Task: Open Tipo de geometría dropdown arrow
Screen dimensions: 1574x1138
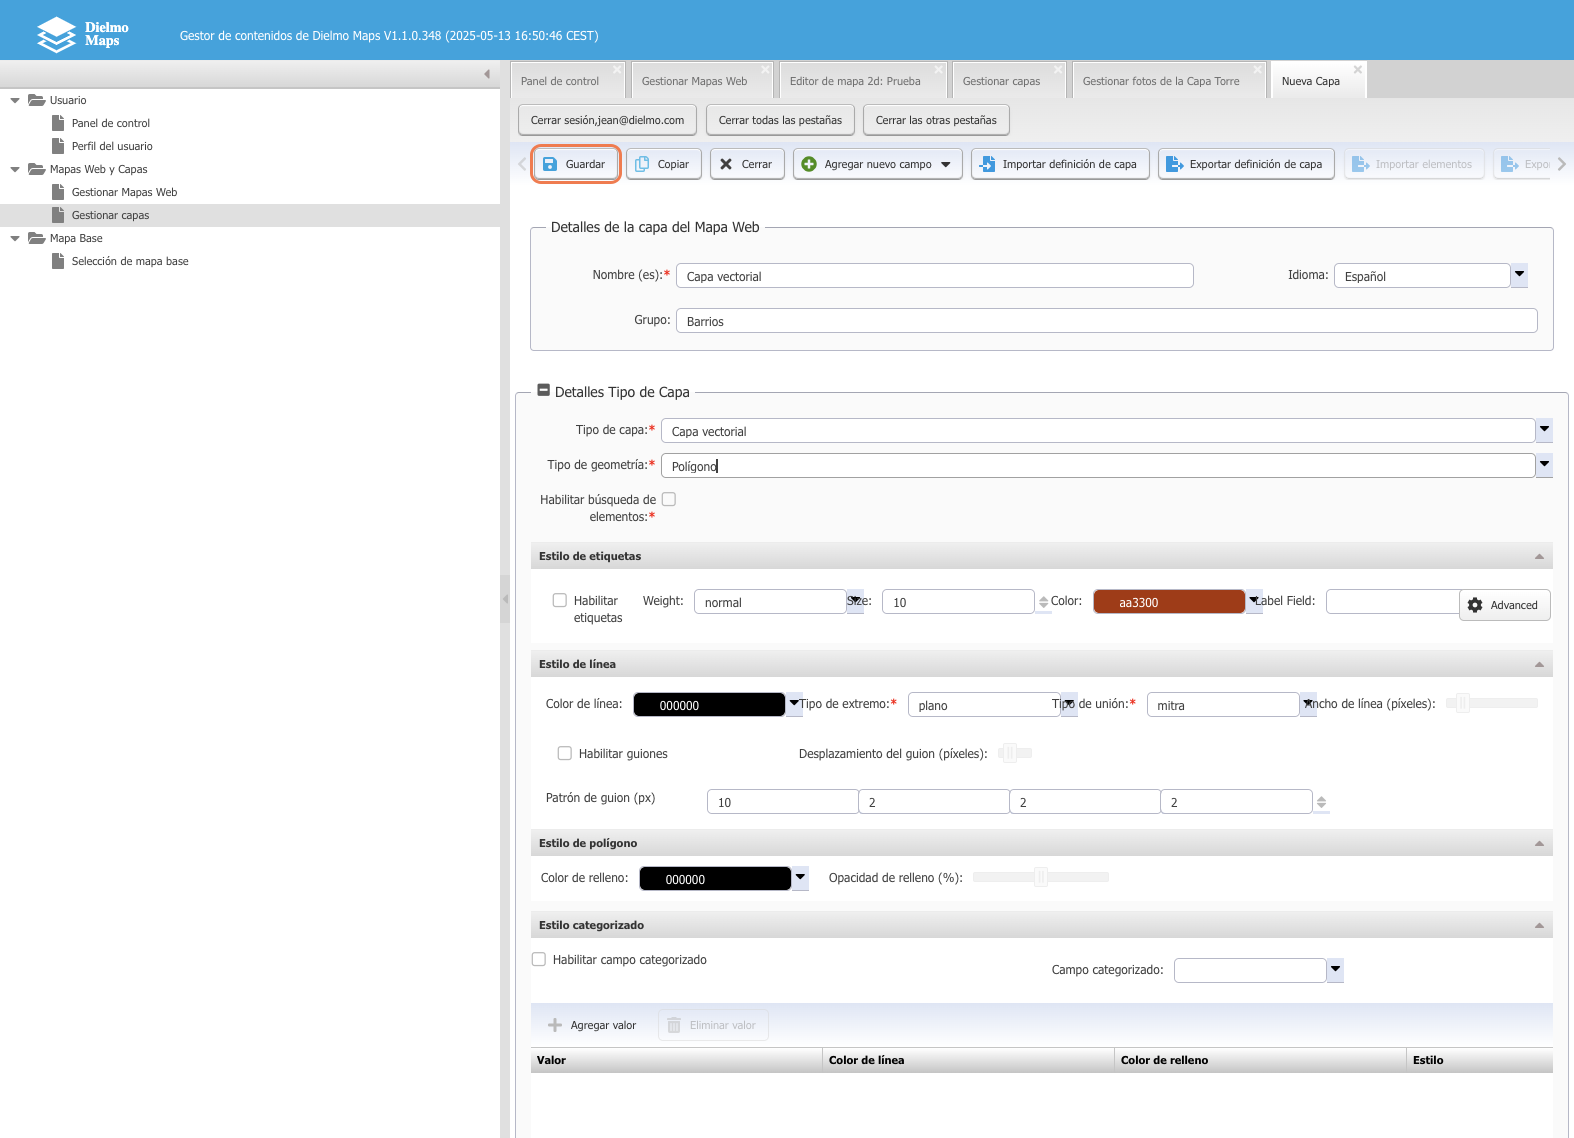Action: tap(1544, 465)
